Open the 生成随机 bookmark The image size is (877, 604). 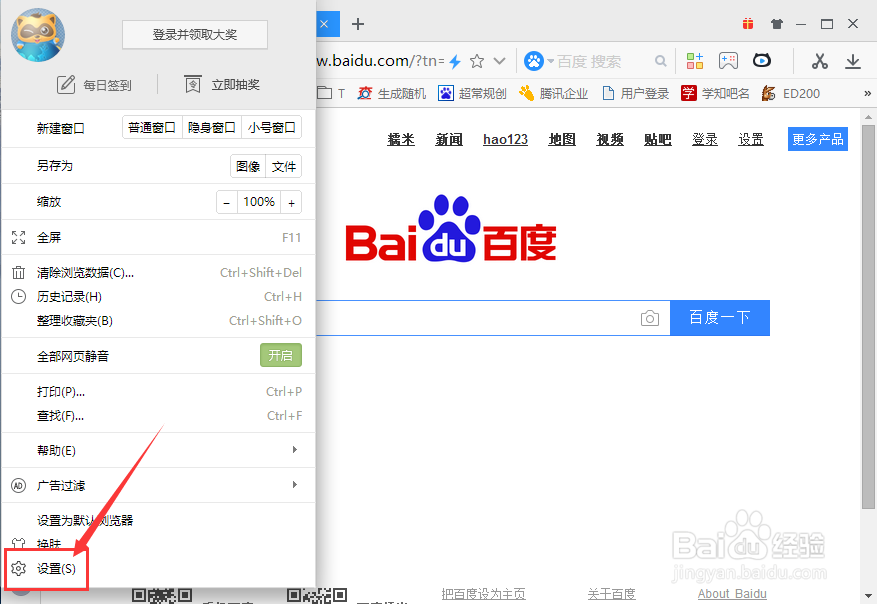392,93
